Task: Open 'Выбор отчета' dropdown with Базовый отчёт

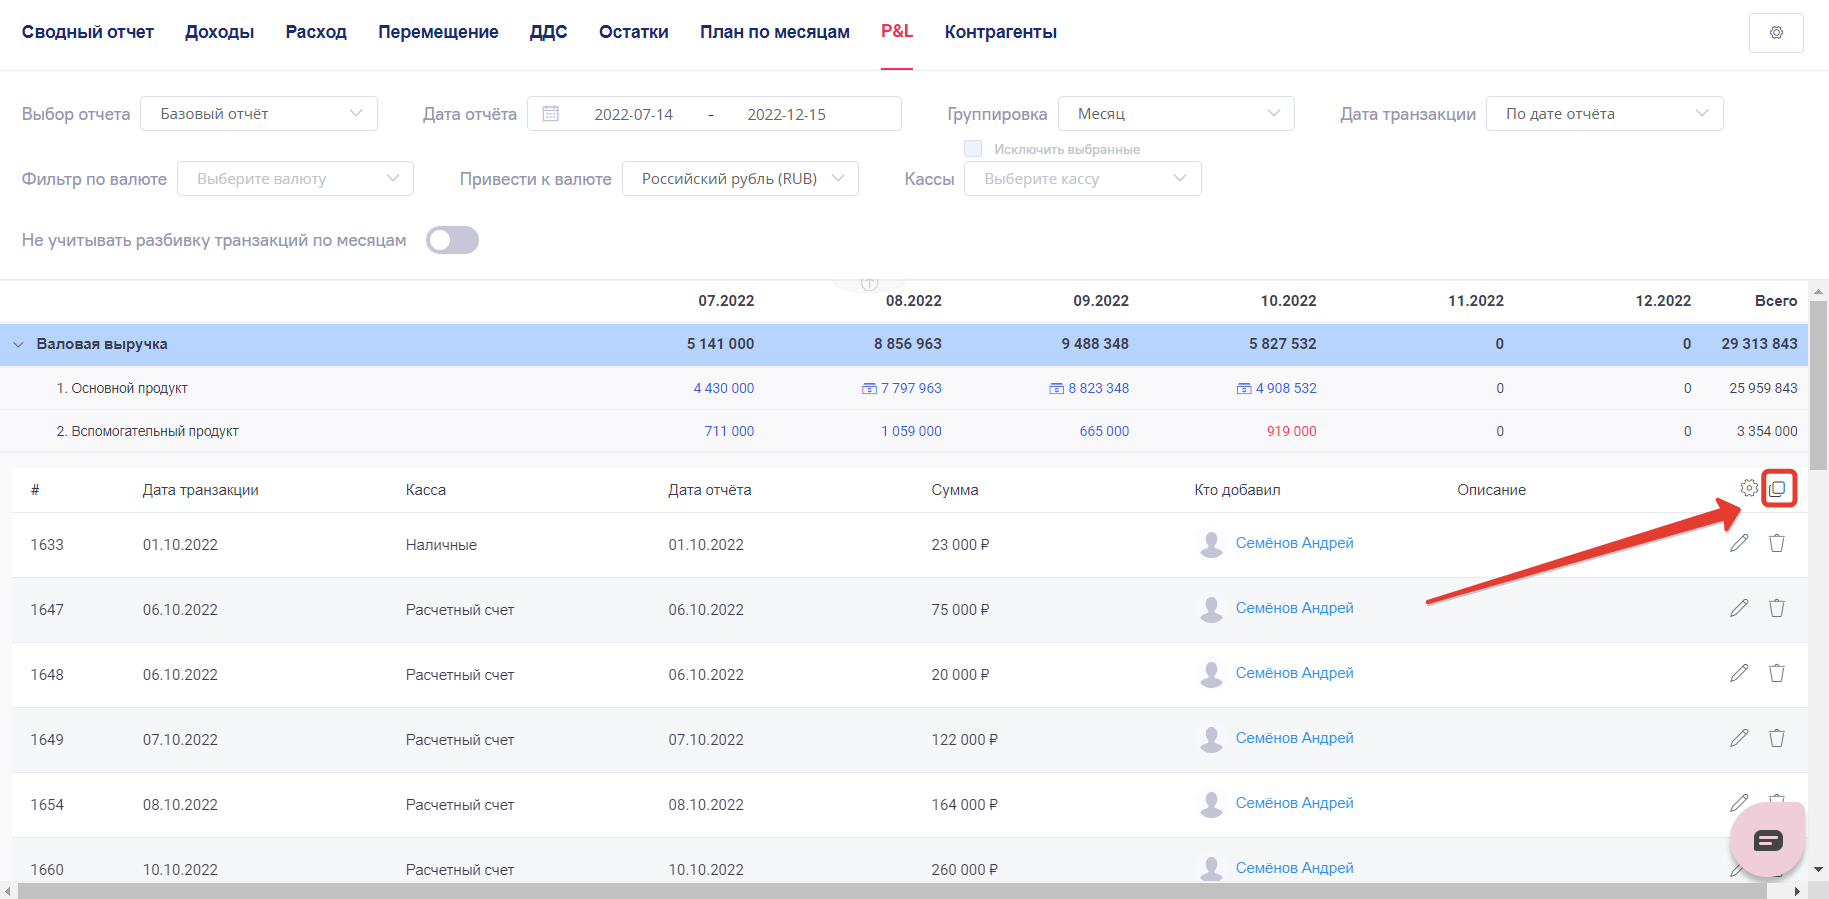Action: click(x=258, y=114)
